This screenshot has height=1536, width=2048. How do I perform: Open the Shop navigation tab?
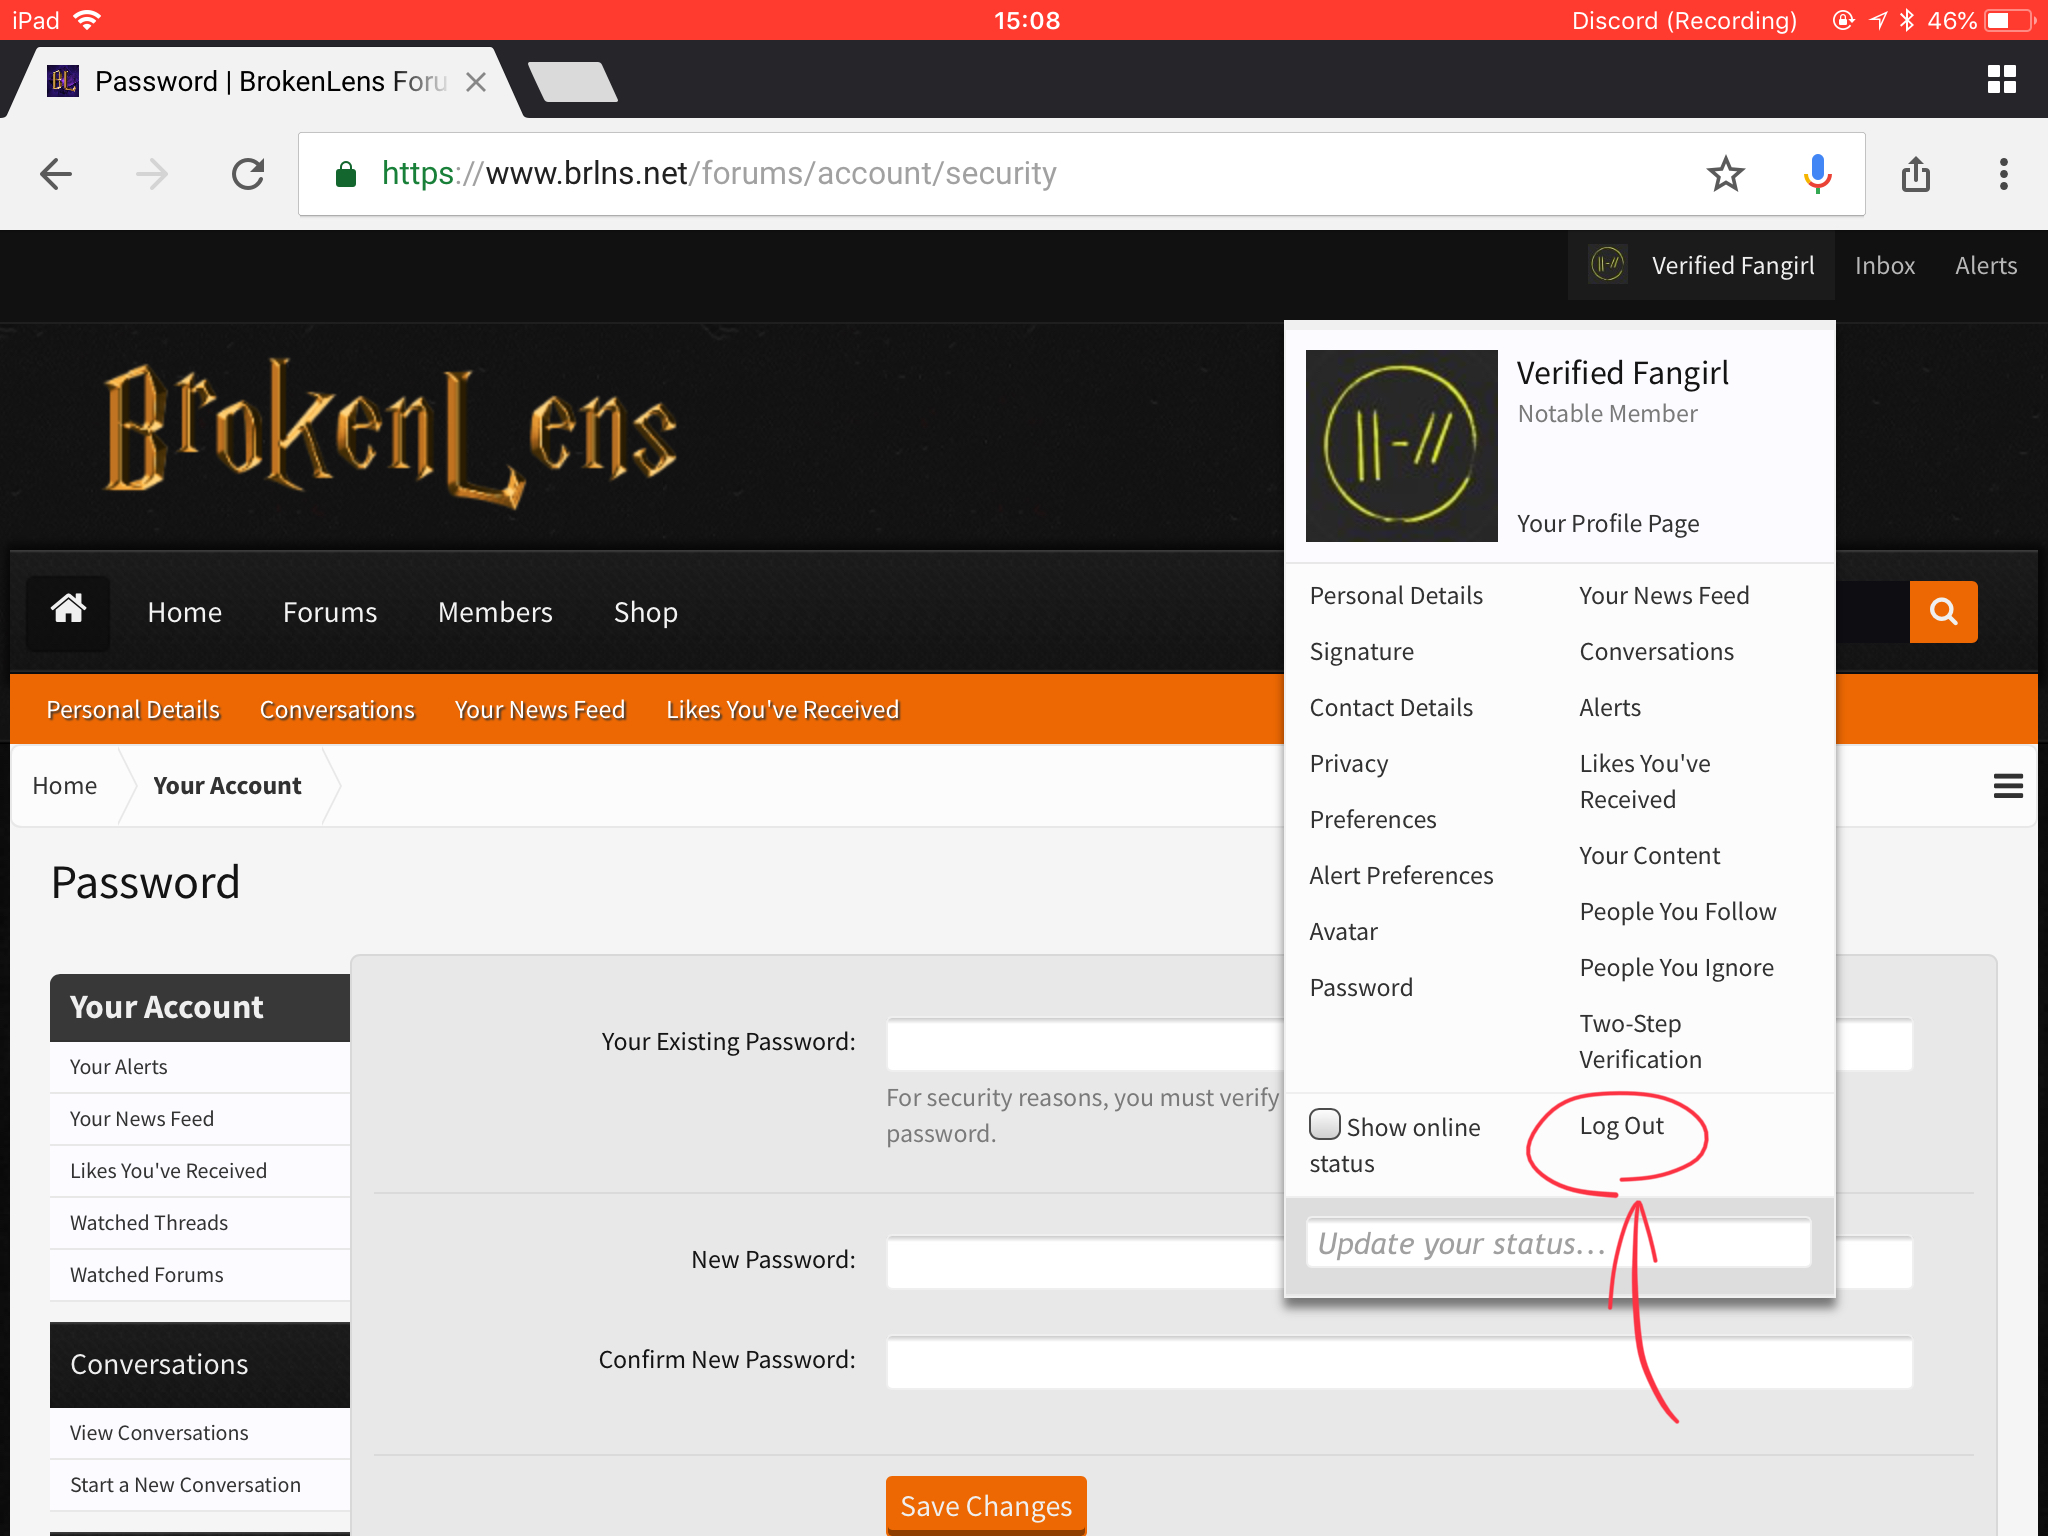coord(646,612)
